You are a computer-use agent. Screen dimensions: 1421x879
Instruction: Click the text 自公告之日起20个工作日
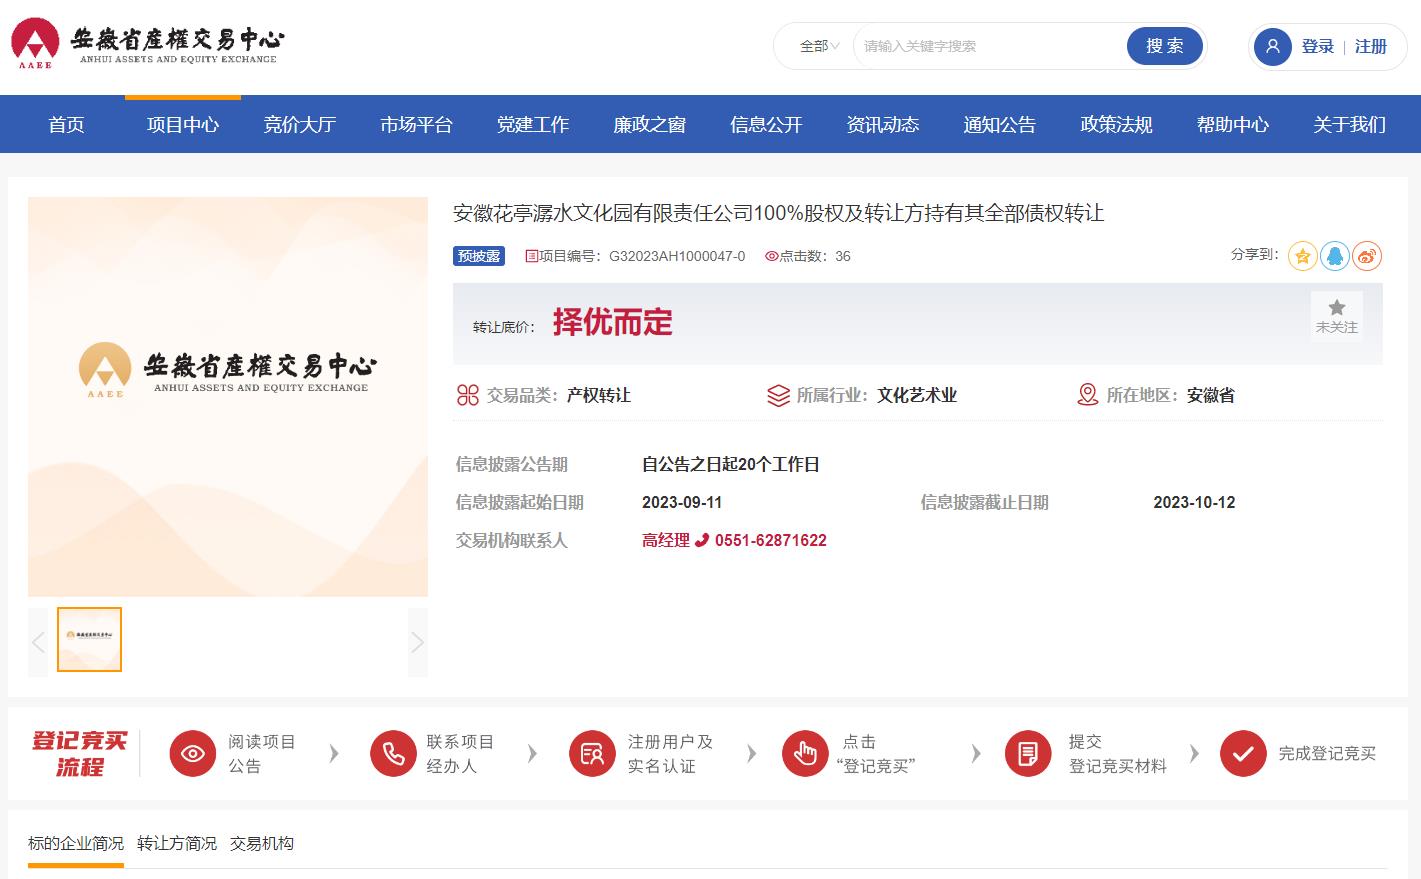[731, 464]
